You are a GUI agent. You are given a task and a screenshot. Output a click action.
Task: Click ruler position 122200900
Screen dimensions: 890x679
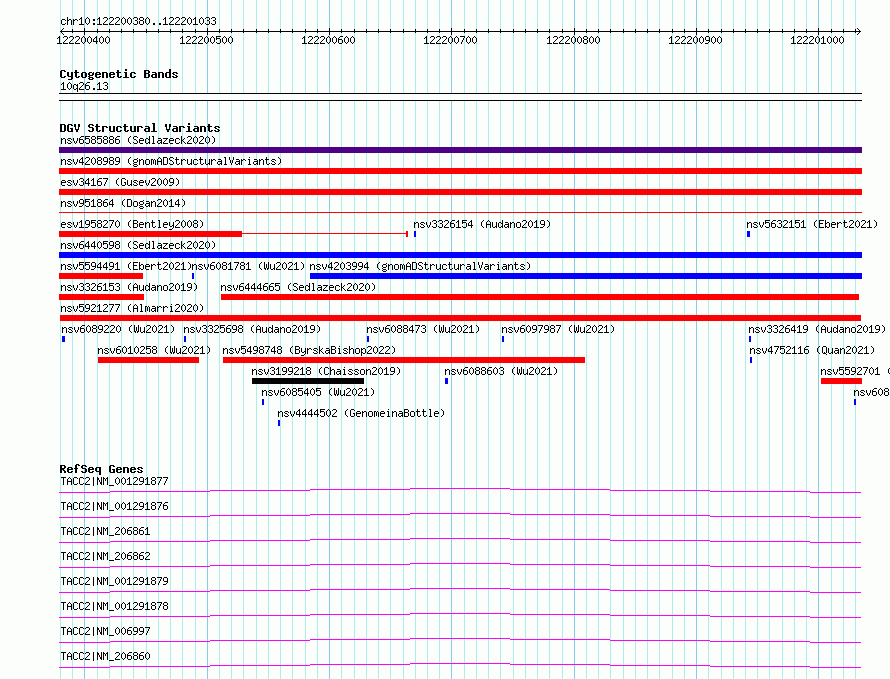pyautogui.click(x=695, y=40)
